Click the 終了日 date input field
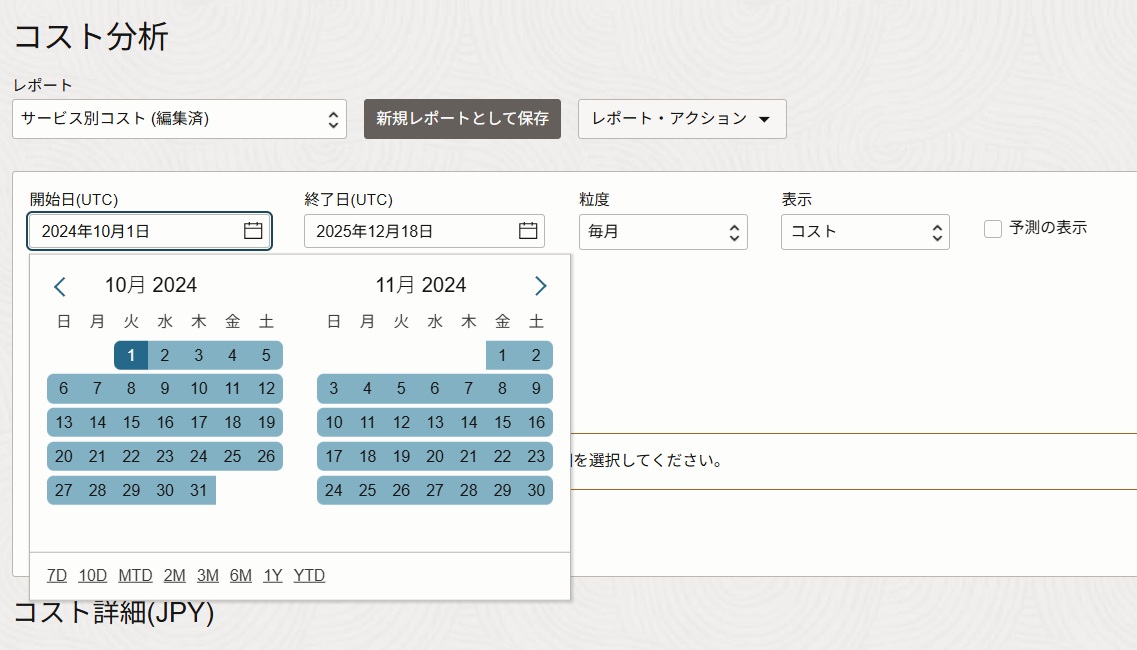 [410, 231]
